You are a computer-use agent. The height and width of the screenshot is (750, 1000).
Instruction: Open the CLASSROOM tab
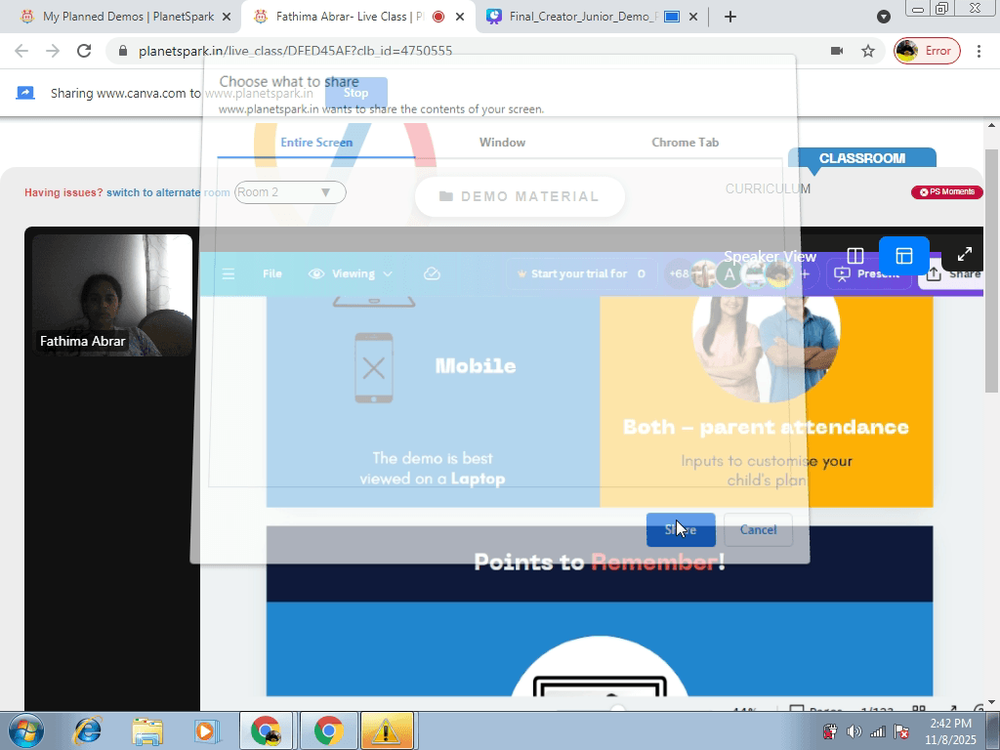click(x=862, y=158)
